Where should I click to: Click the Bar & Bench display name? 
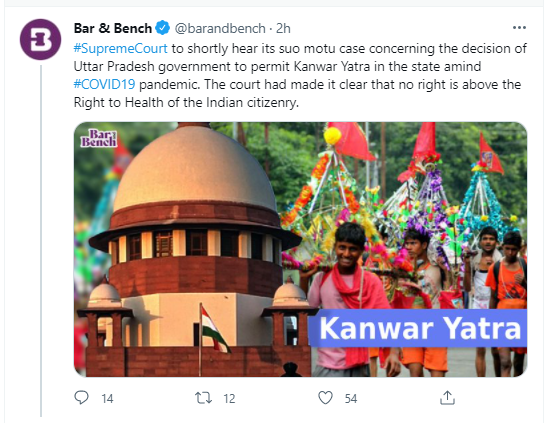click(113, 28)
